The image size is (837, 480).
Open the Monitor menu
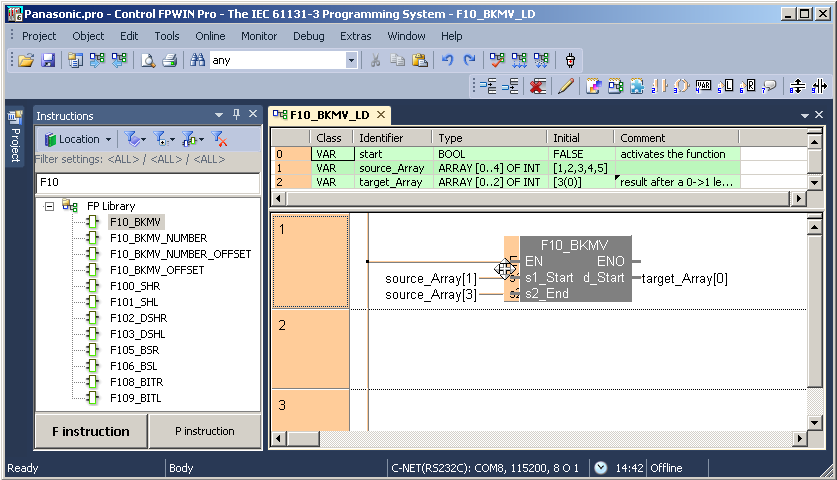point(259,36)
